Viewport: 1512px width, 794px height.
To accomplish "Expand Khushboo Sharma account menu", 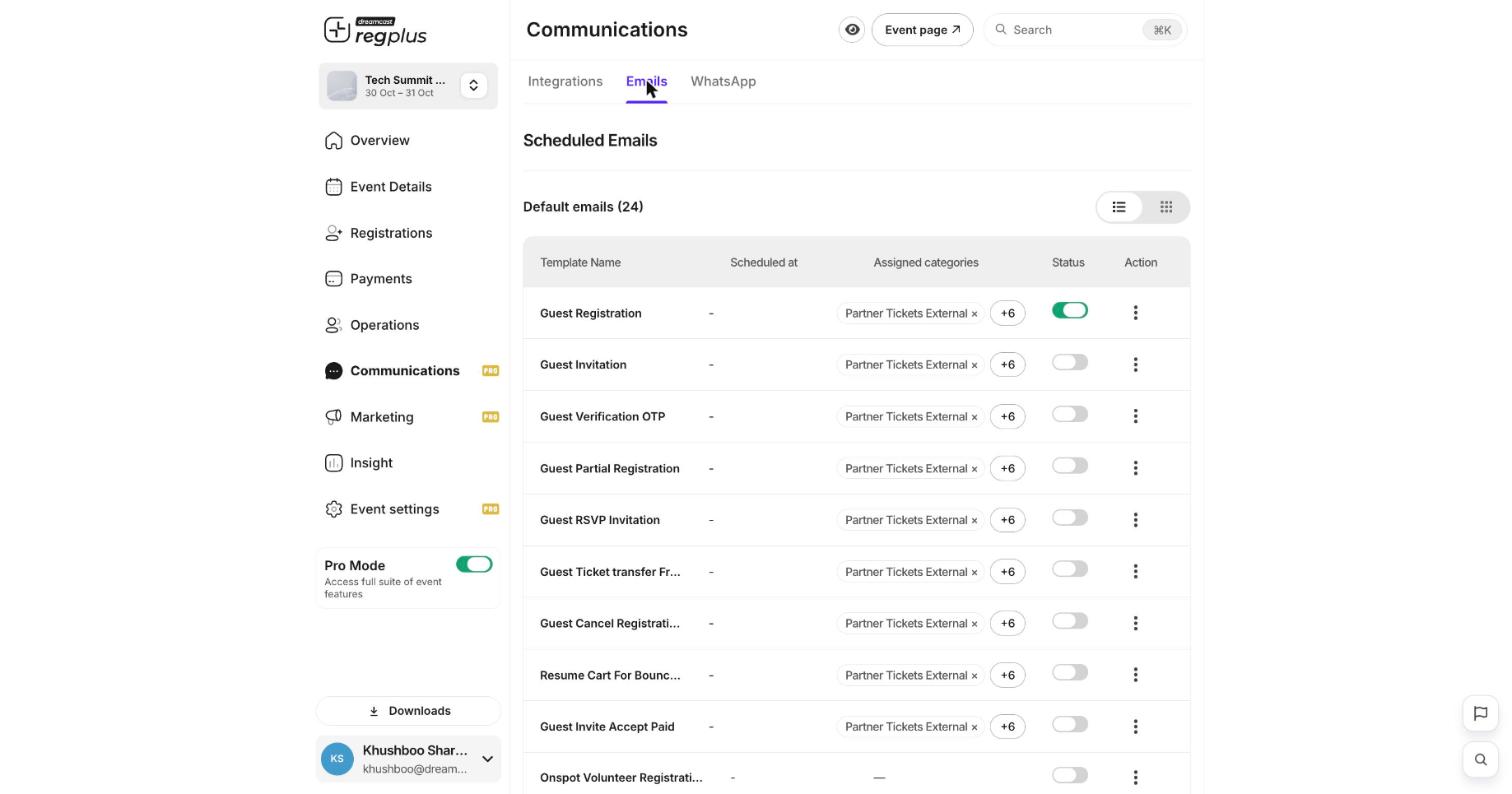I will [487, 759].
